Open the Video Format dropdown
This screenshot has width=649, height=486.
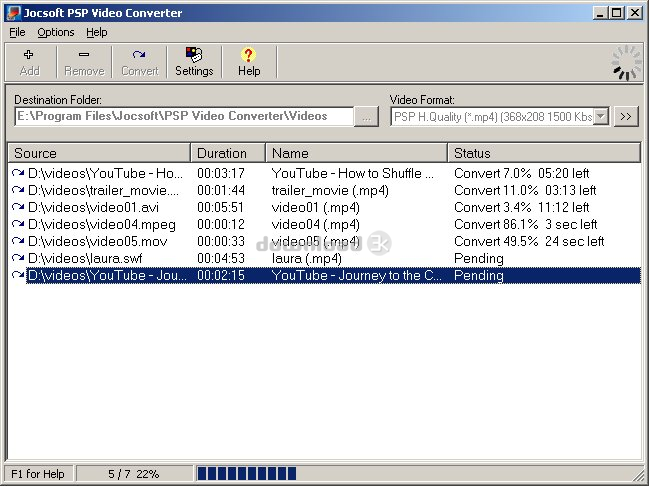pyautogui.click(x=600, y=116)
